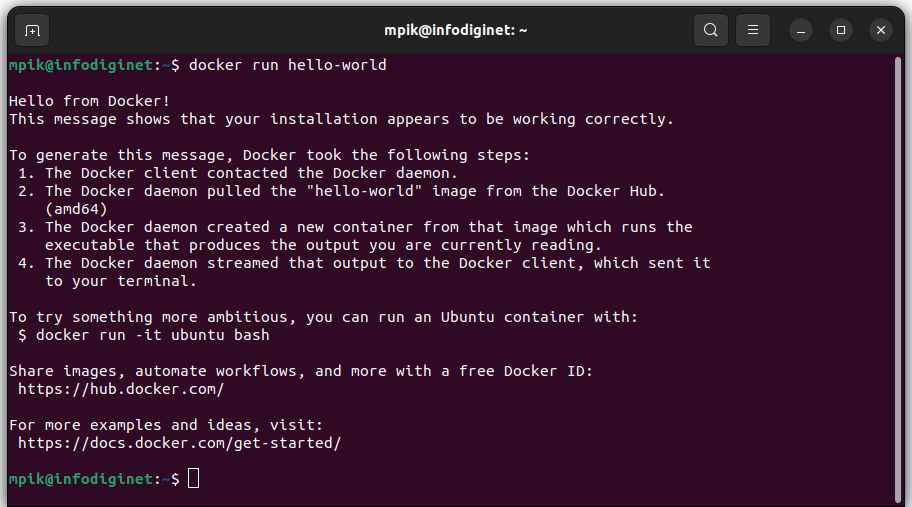Click the "(amd64)" text
Screen dimensions: 912x507
76,209
